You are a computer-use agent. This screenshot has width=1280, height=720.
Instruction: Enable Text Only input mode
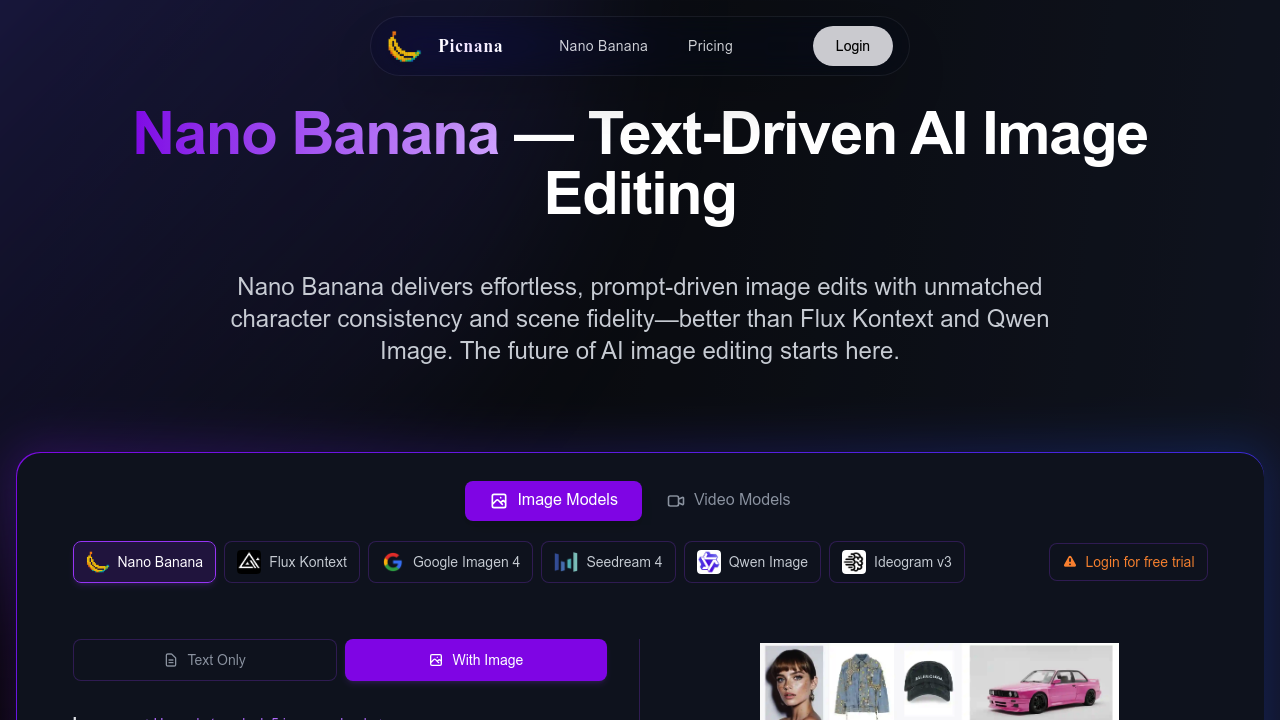(204, 660)
